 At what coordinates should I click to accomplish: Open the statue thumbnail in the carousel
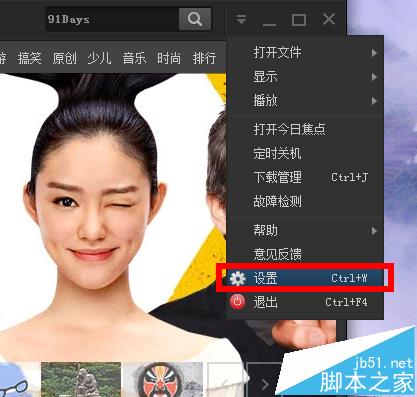pyautogui.click(x=81, y=379)
